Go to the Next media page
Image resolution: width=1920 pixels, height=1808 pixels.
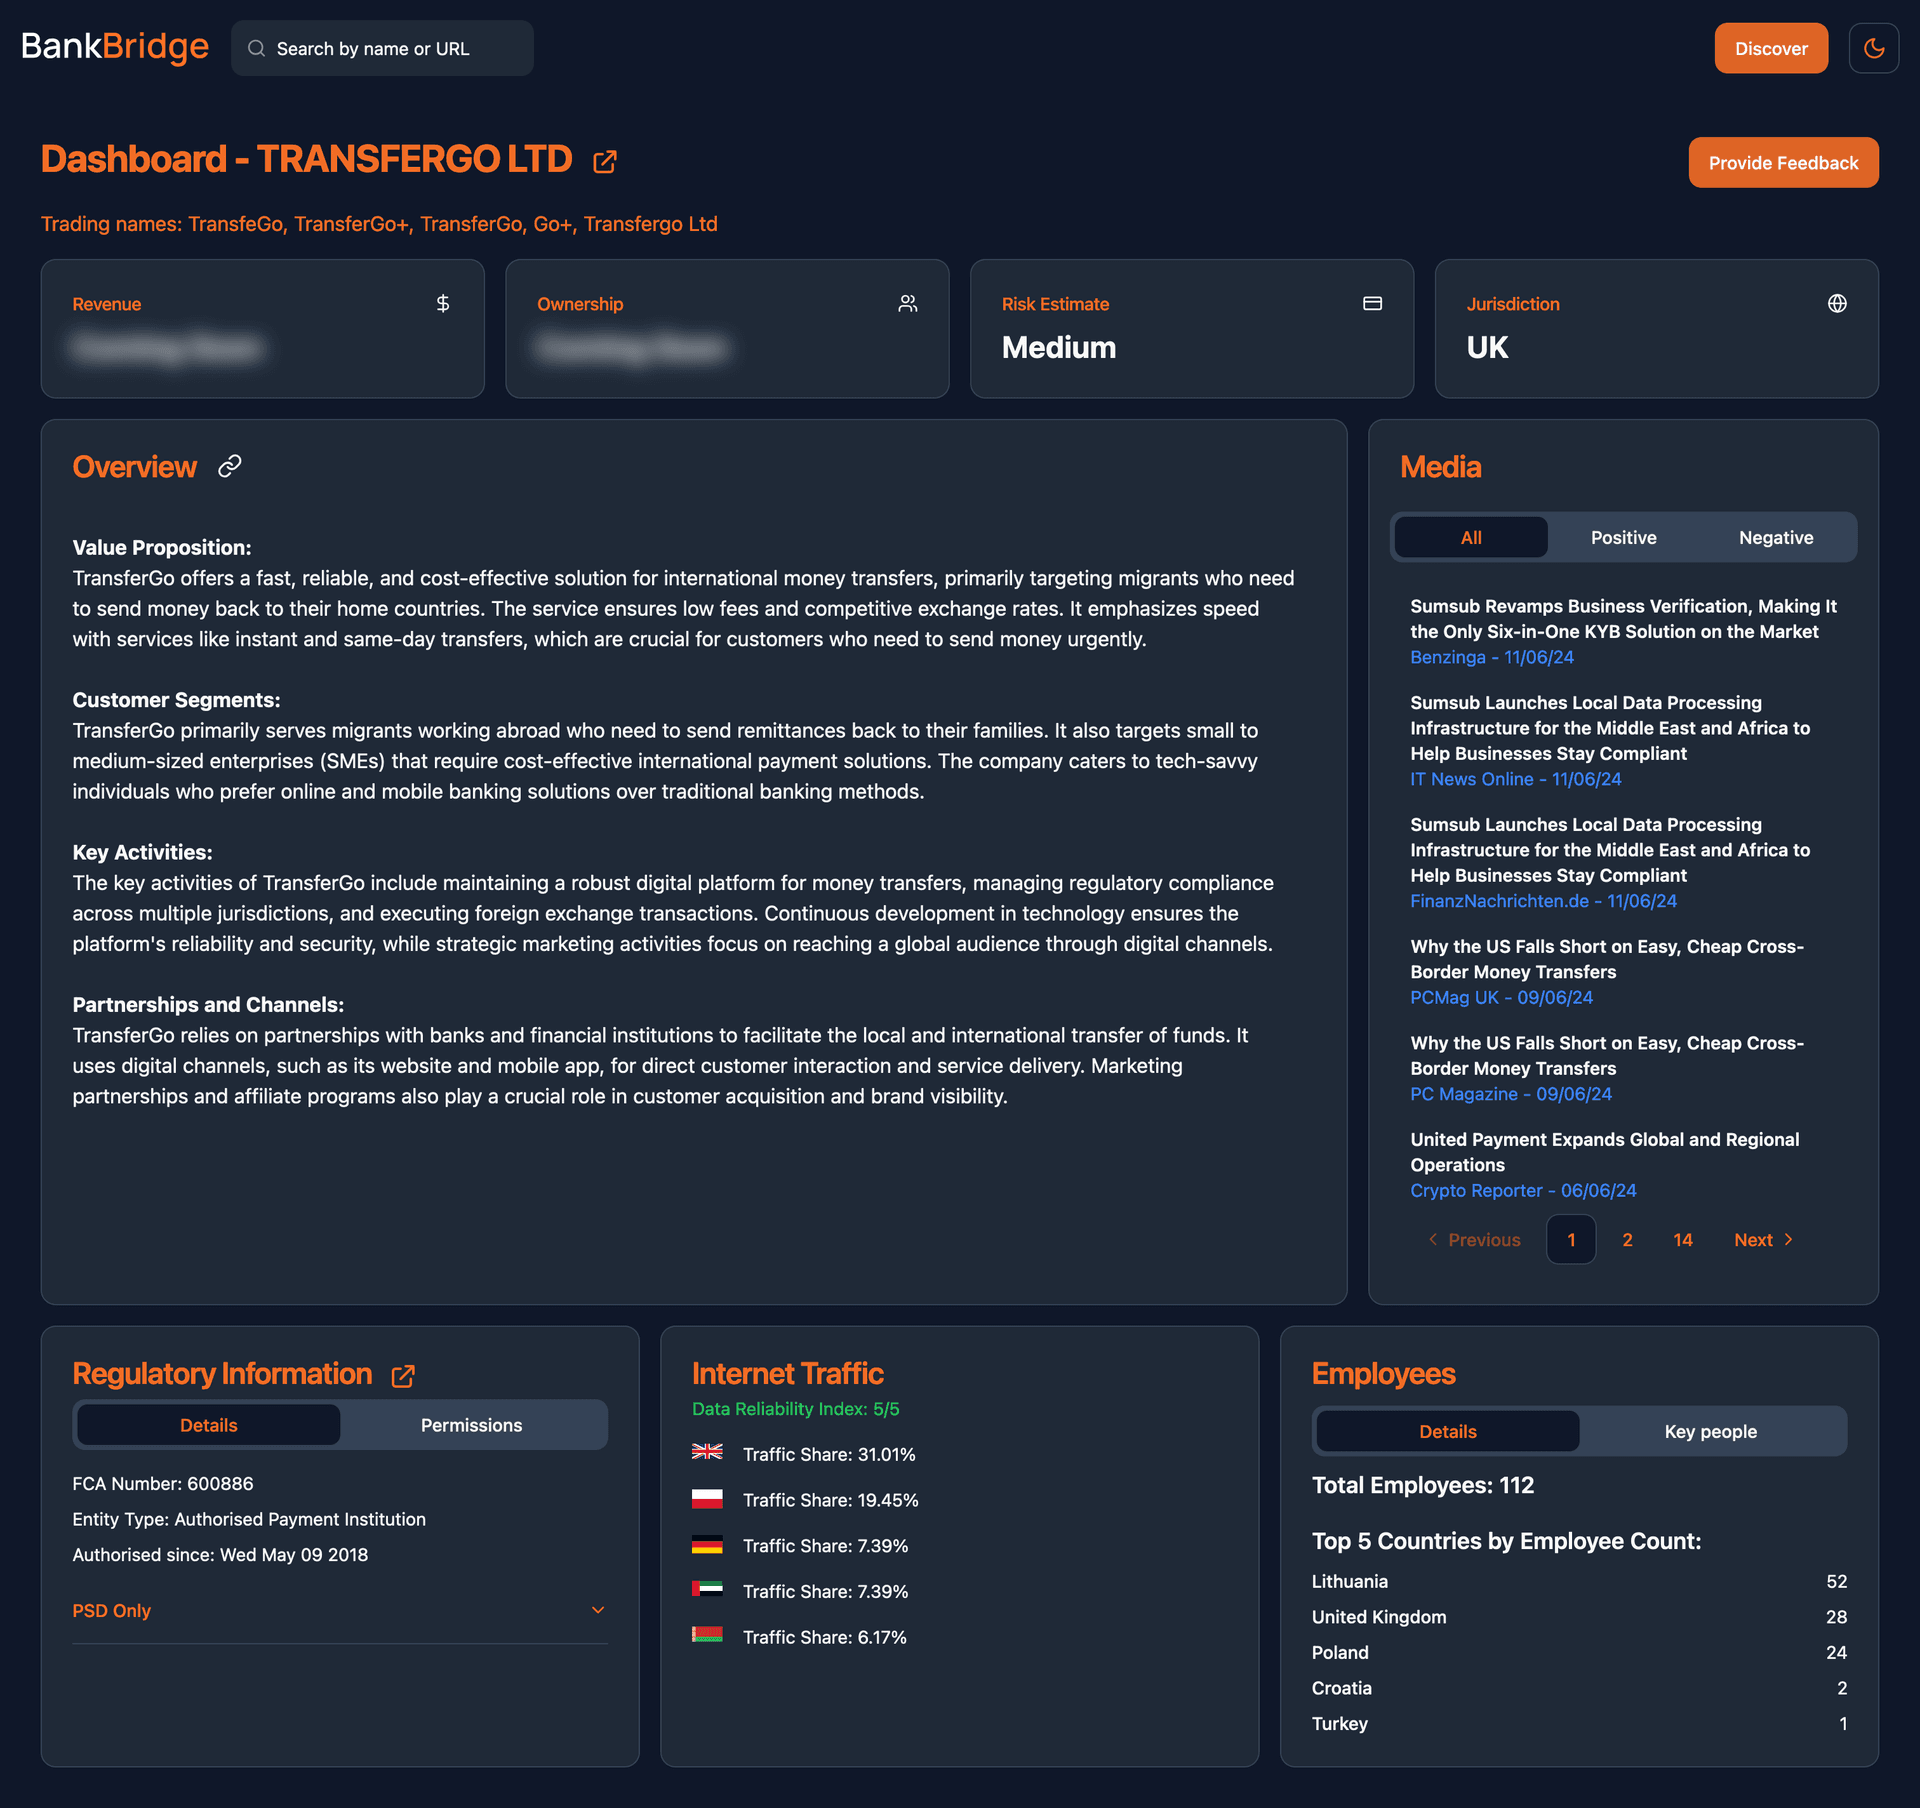click(x=1763, y=1239)
